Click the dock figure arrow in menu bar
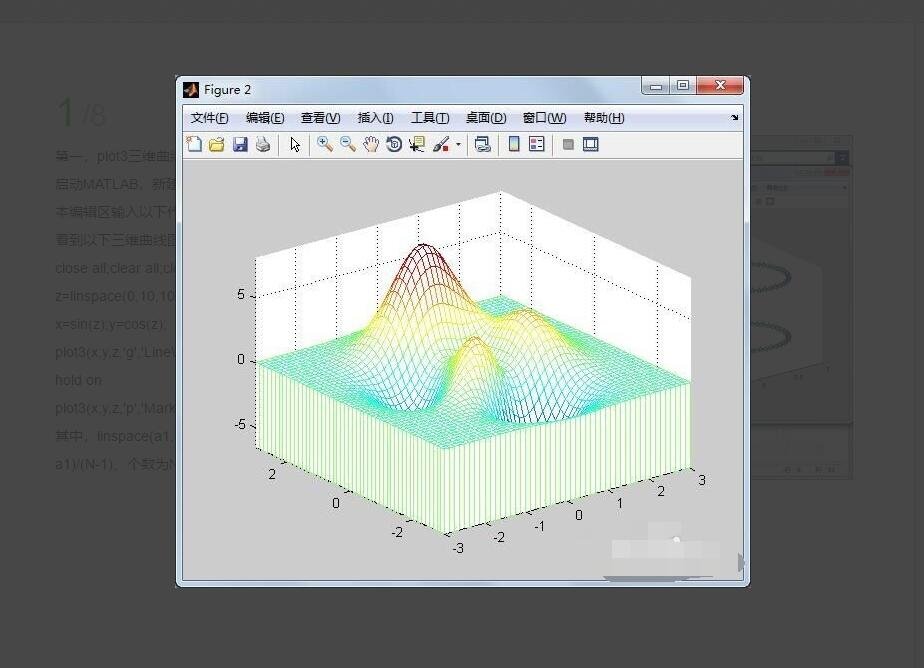The image size is (924, 668). pos(734,118)
